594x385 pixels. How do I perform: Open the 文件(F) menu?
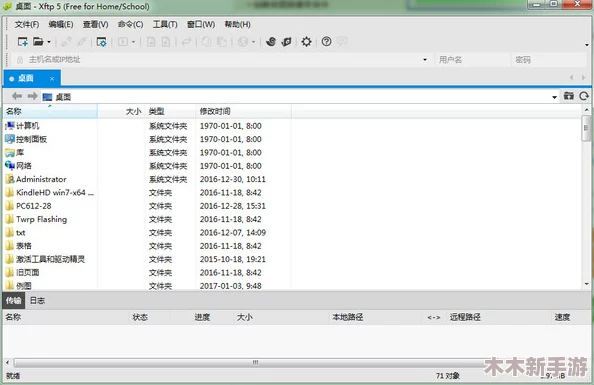pos(27,24)
